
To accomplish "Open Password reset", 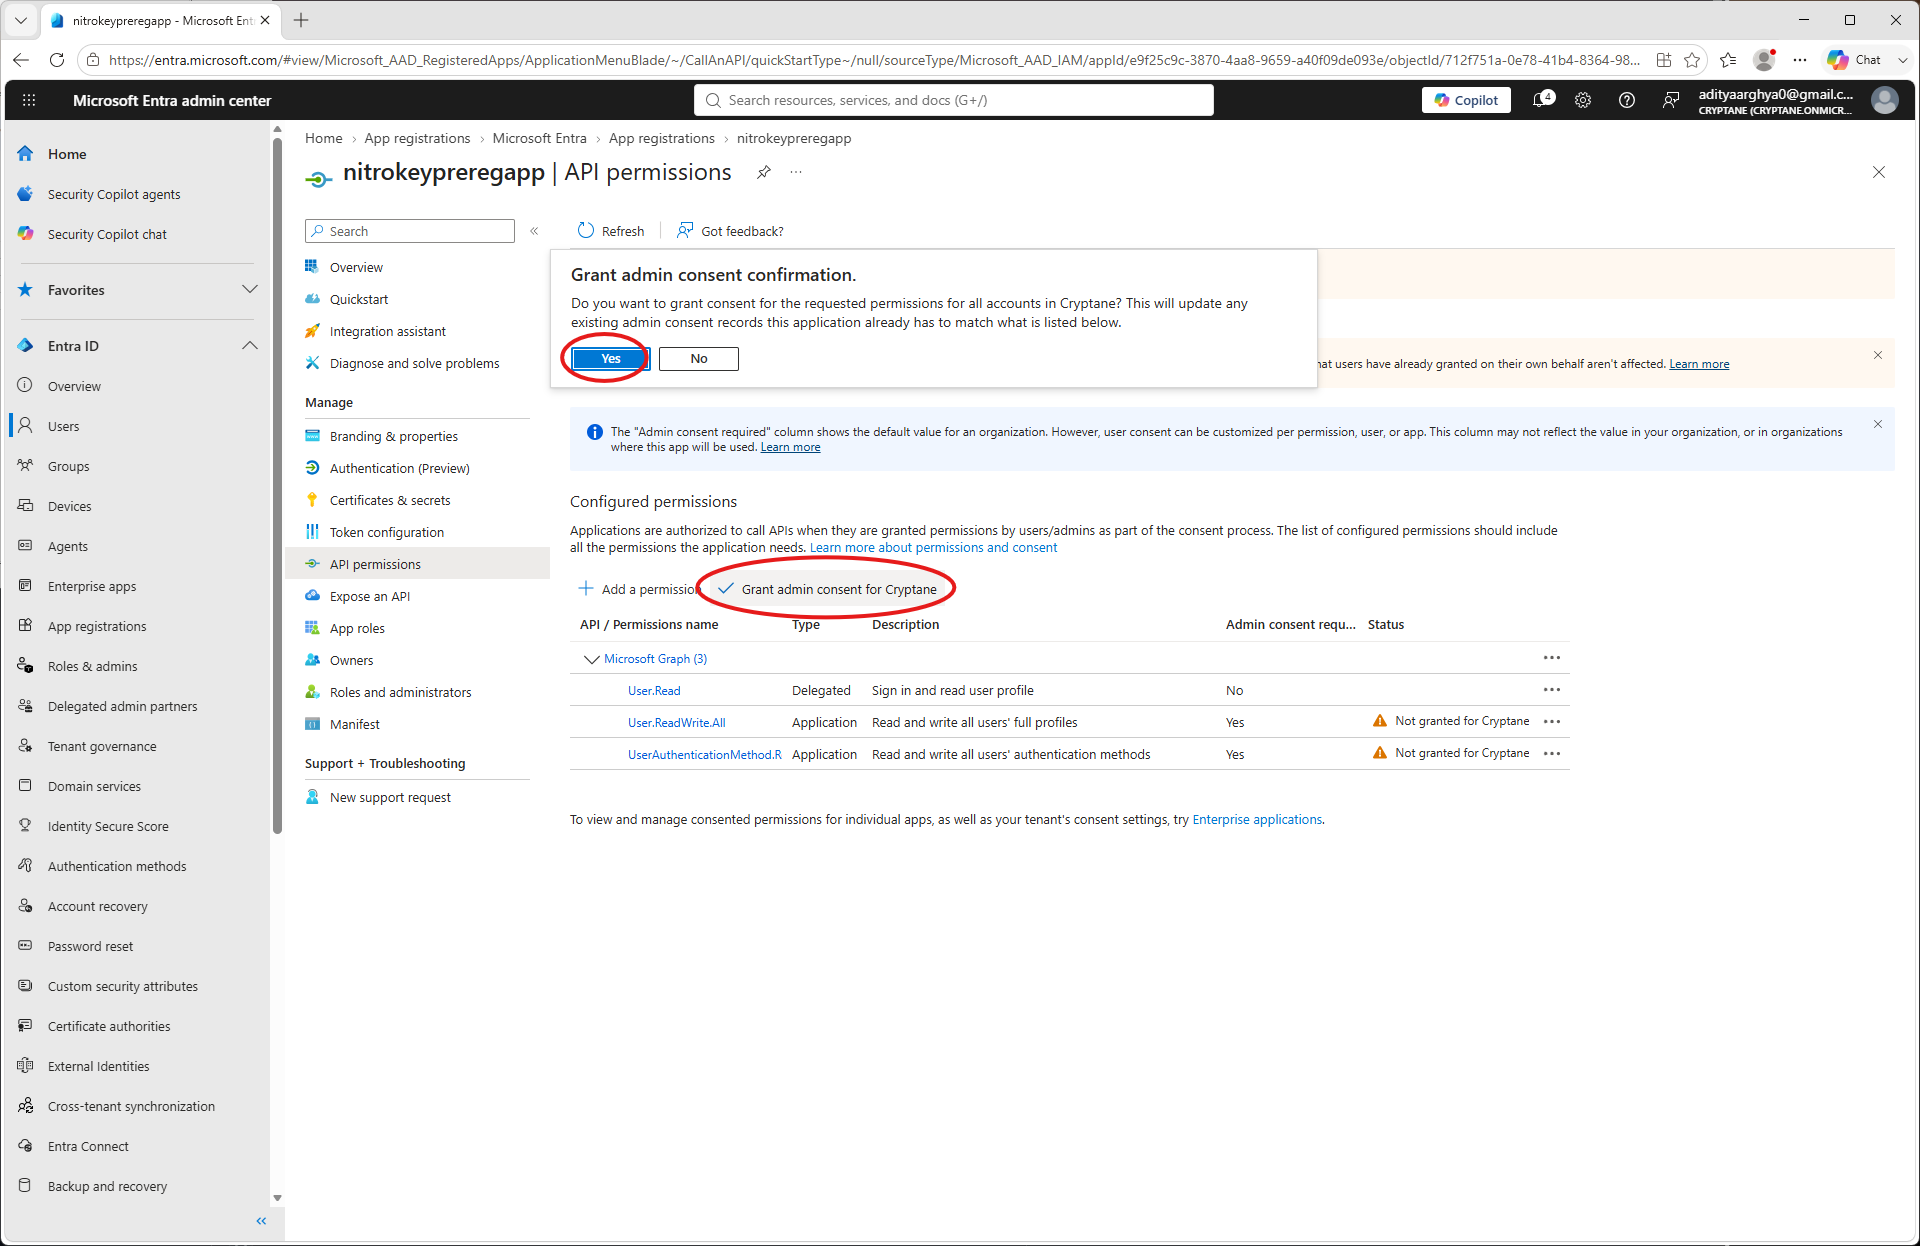I will click(x=90, y=947).
